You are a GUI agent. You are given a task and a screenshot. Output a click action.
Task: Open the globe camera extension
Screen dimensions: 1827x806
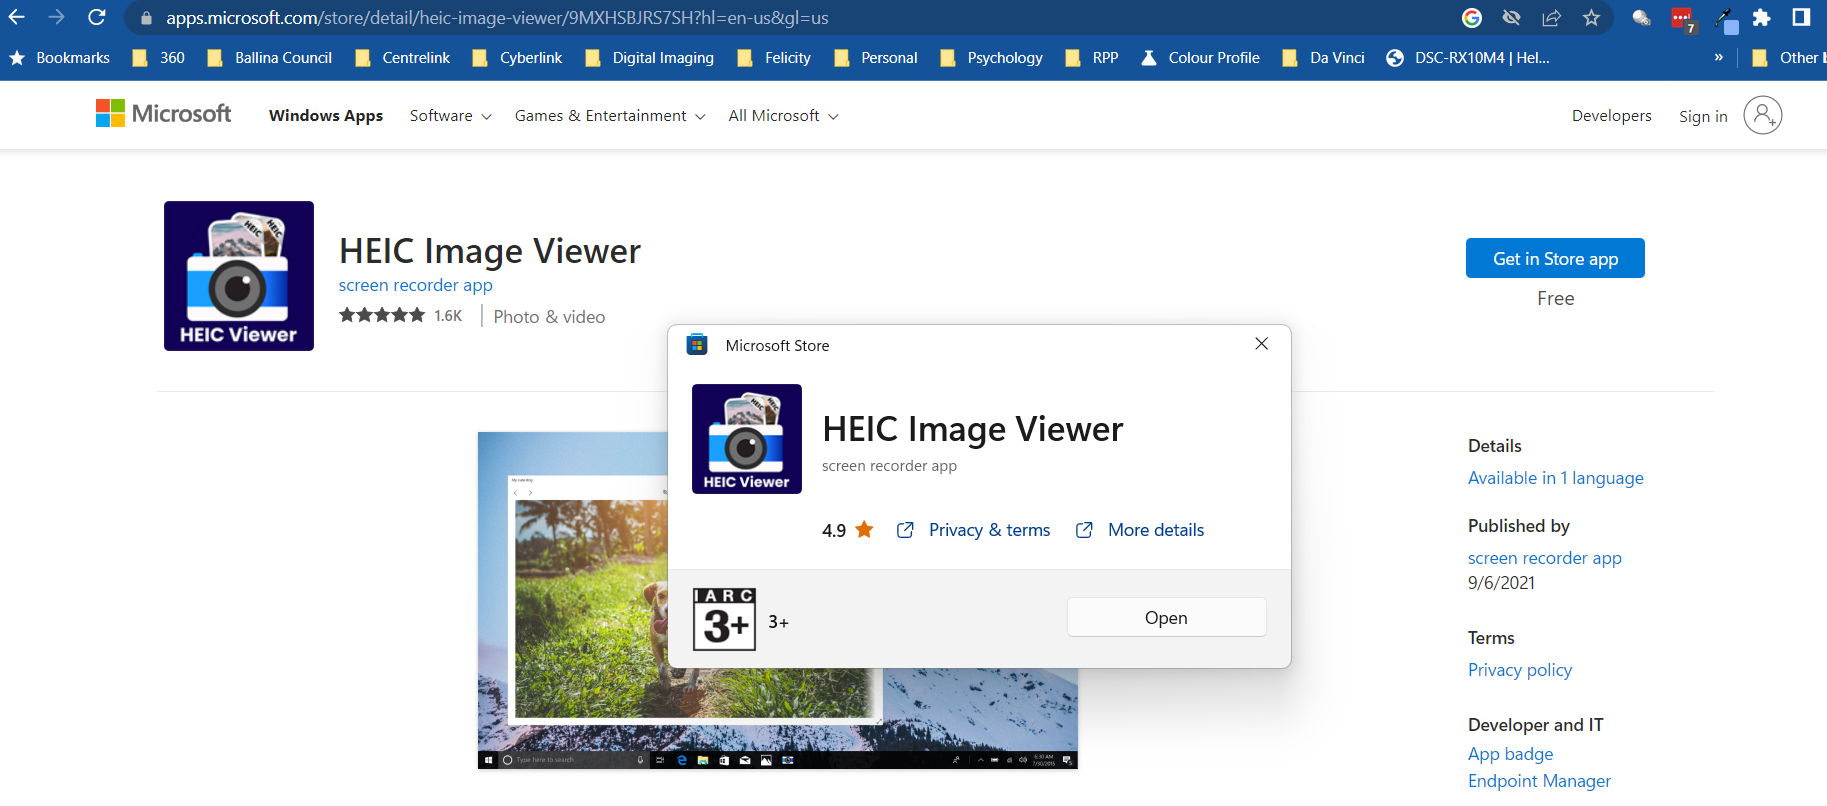tap(1641, 18)
